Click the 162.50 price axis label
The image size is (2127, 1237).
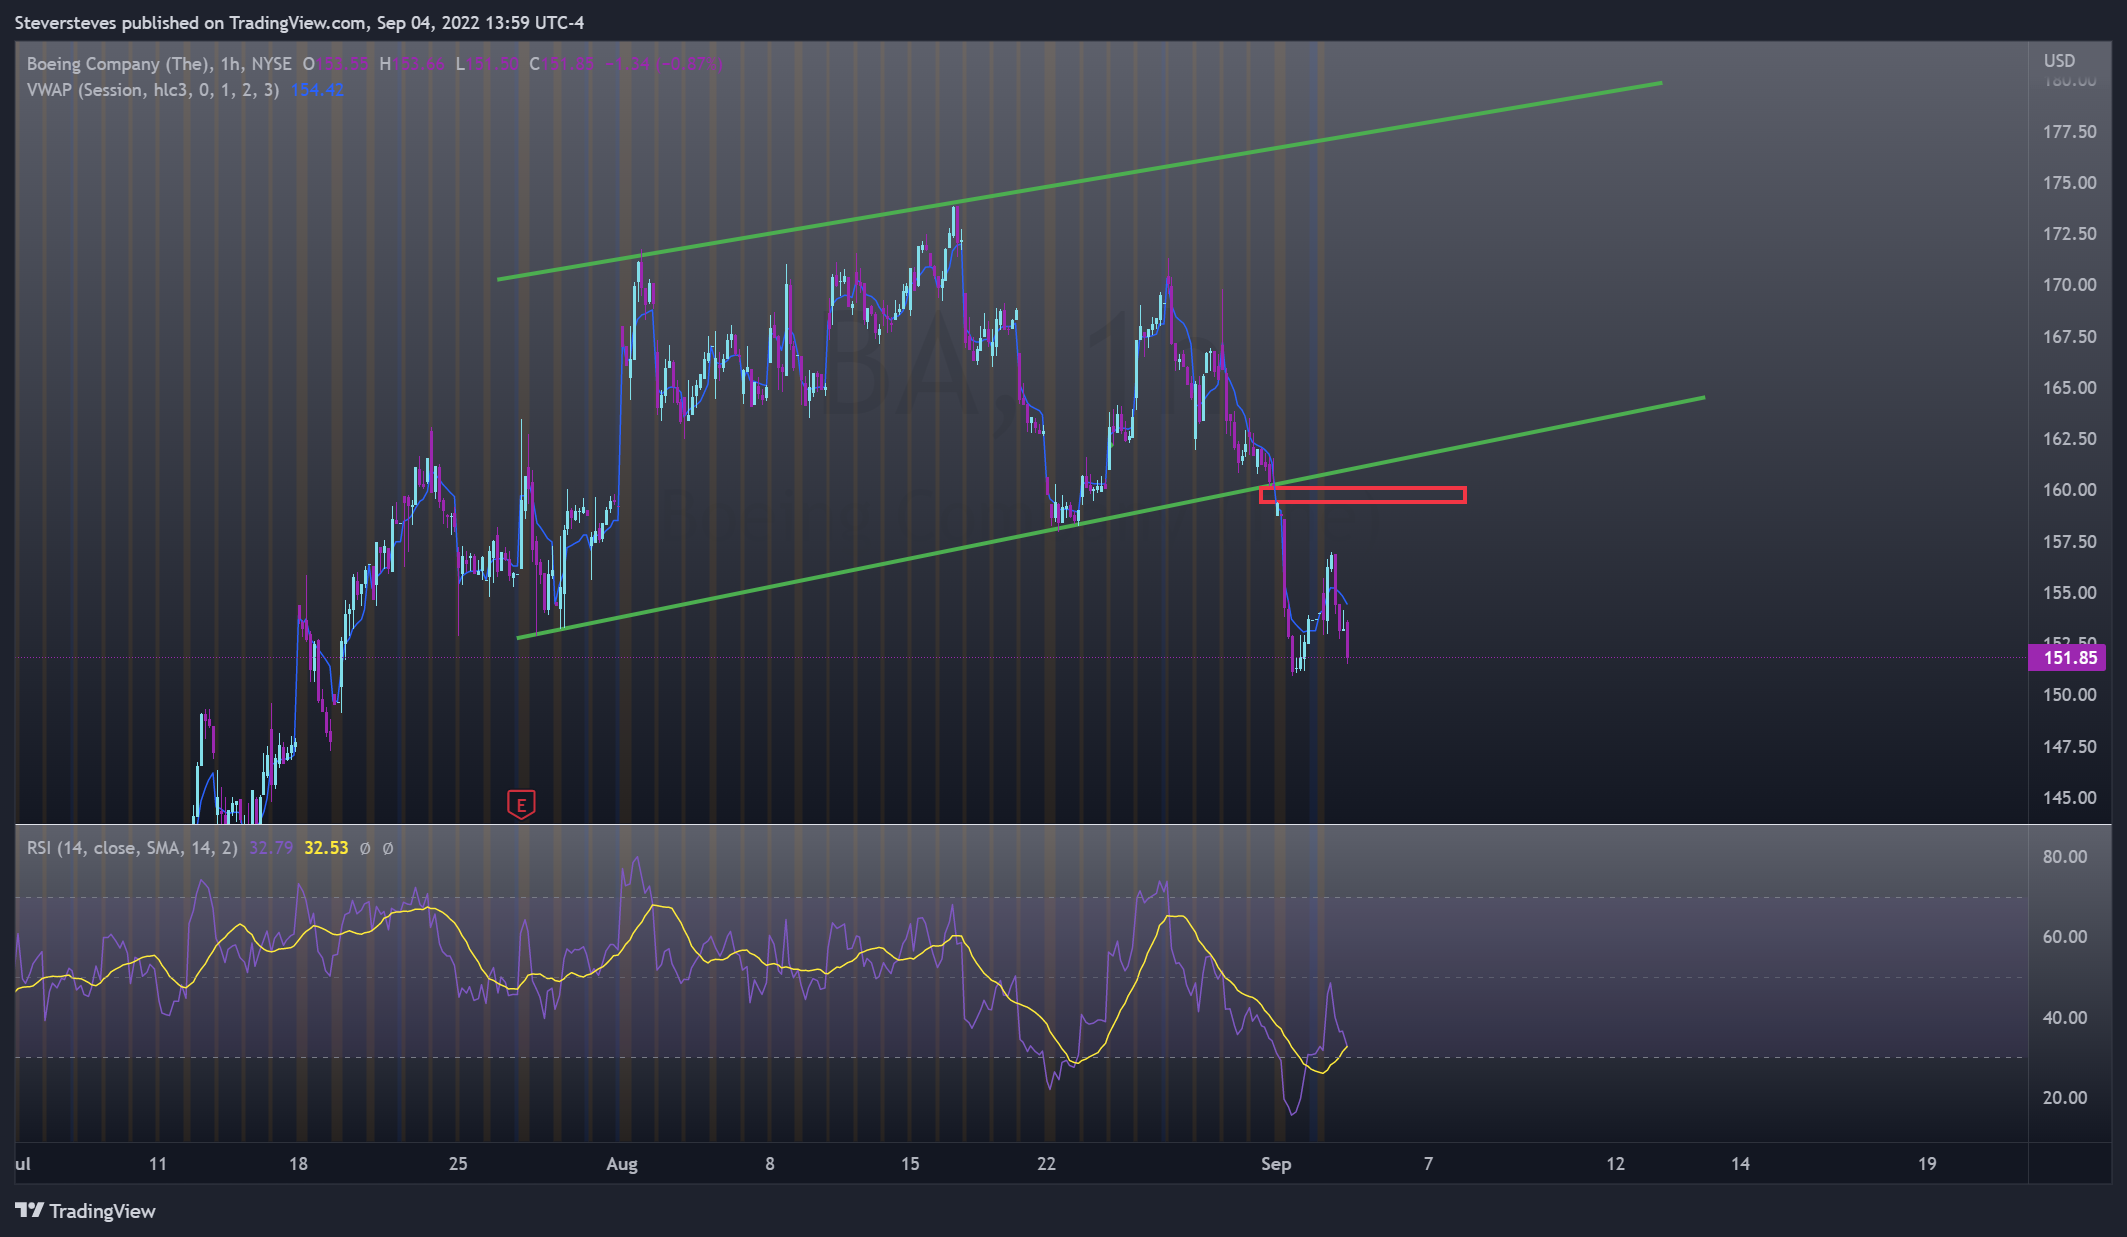(2069, 439)
